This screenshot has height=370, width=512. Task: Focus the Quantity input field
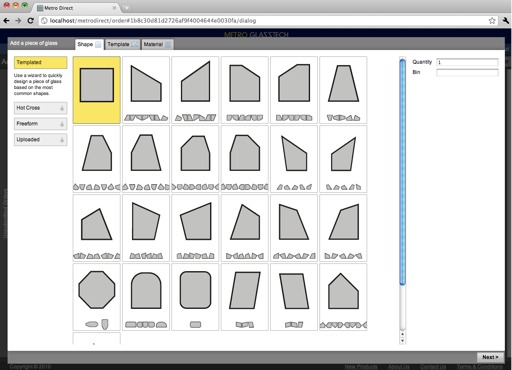click(467, 62)
